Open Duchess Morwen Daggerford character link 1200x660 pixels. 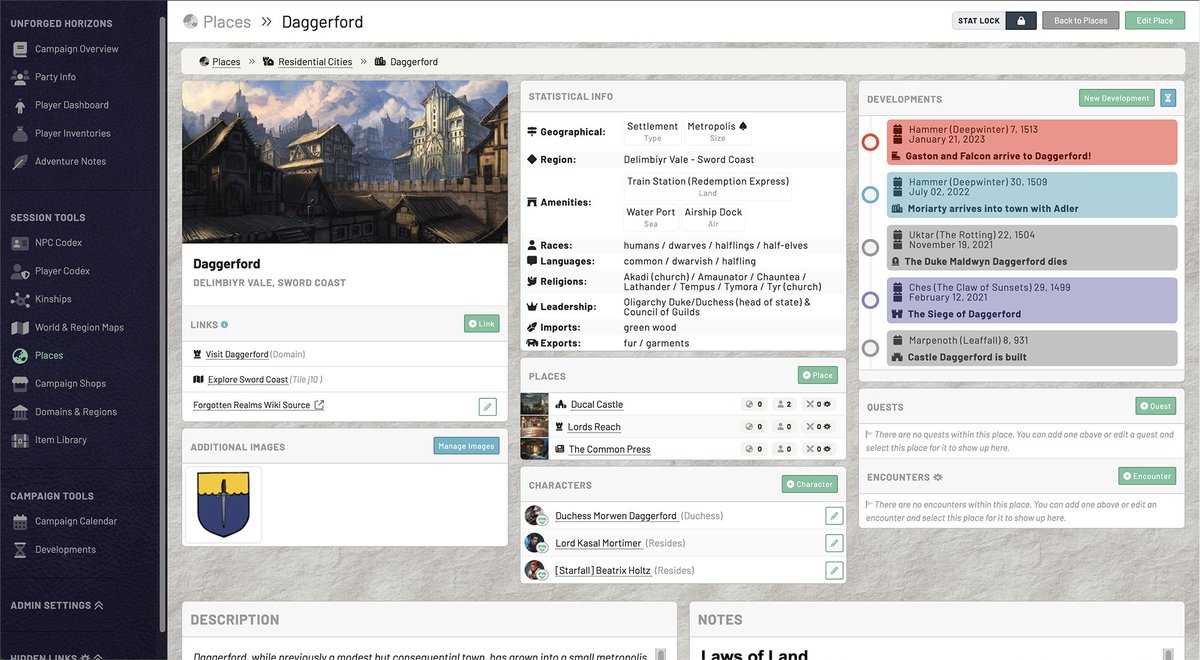[616, 516]
